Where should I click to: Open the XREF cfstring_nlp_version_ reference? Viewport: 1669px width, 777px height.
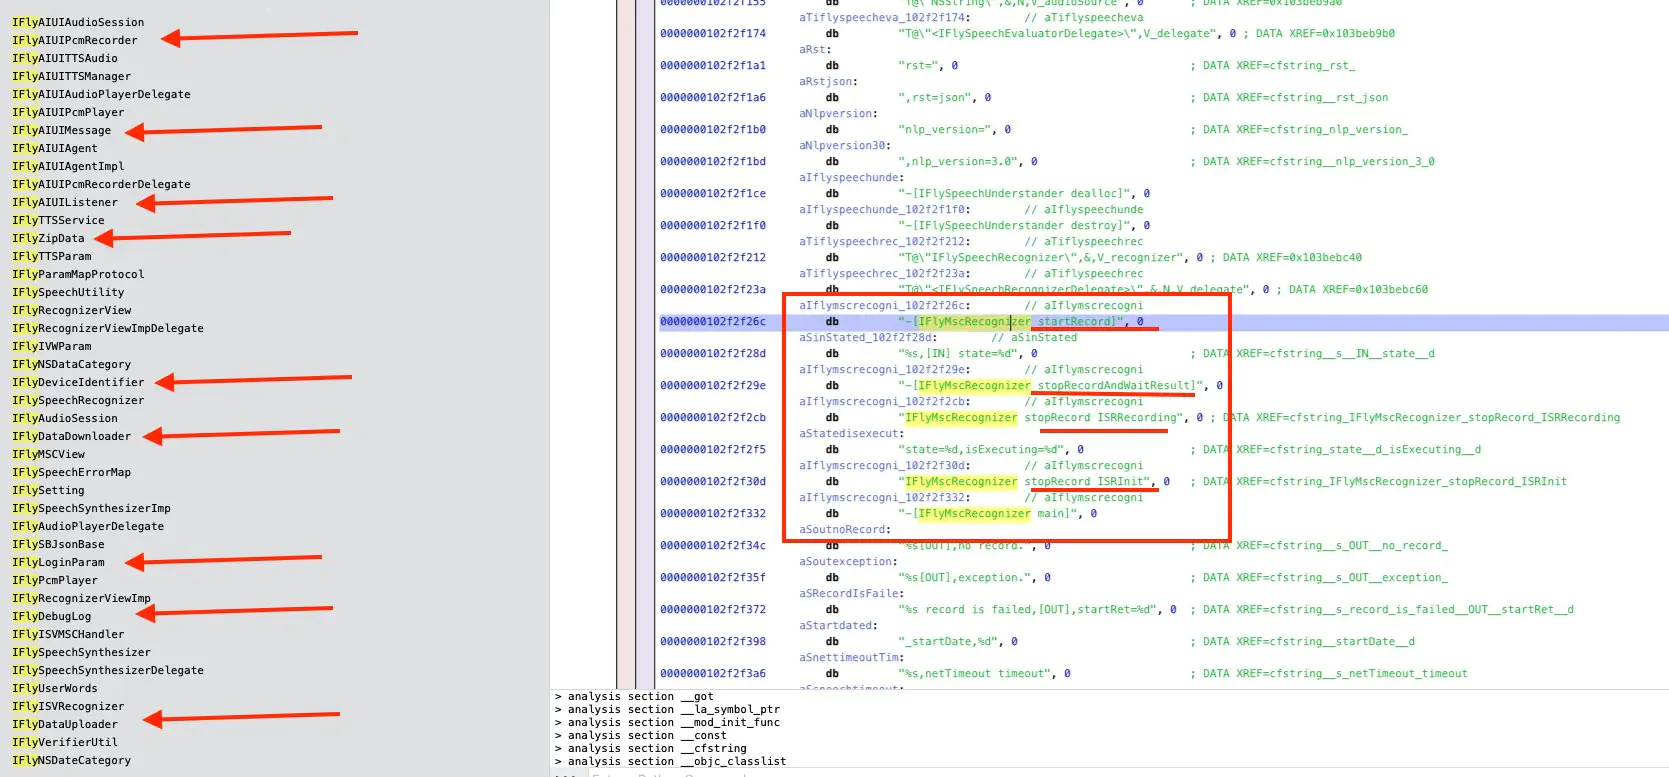(1305, 130)
